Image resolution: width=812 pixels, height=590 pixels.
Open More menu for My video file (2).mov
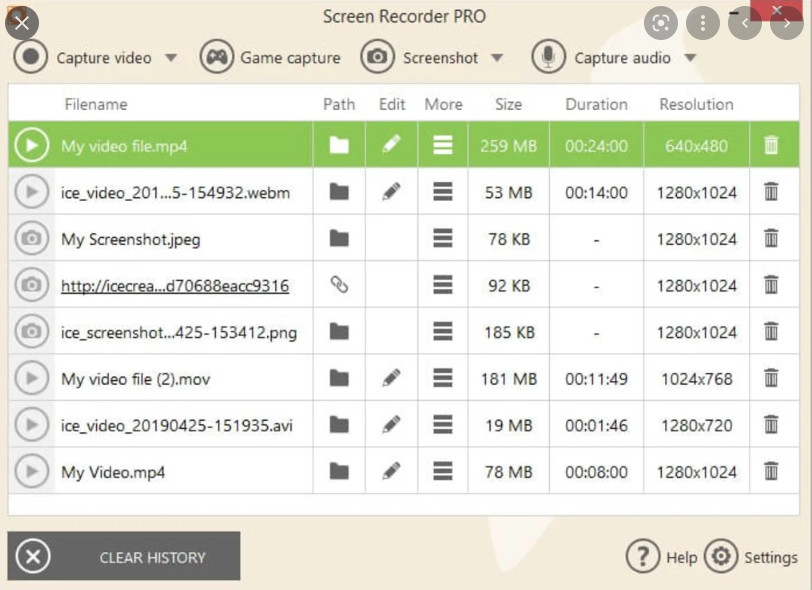(443, 378)
